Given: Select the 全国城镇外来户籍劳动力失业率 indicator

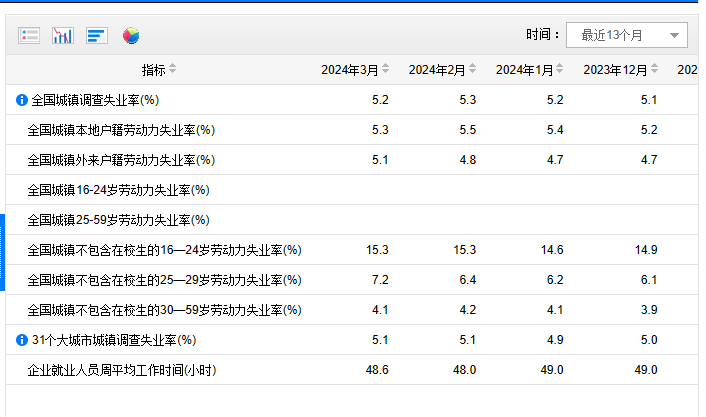Looking at the screenshot, I should pyautogui.click(x=121, y=160).
